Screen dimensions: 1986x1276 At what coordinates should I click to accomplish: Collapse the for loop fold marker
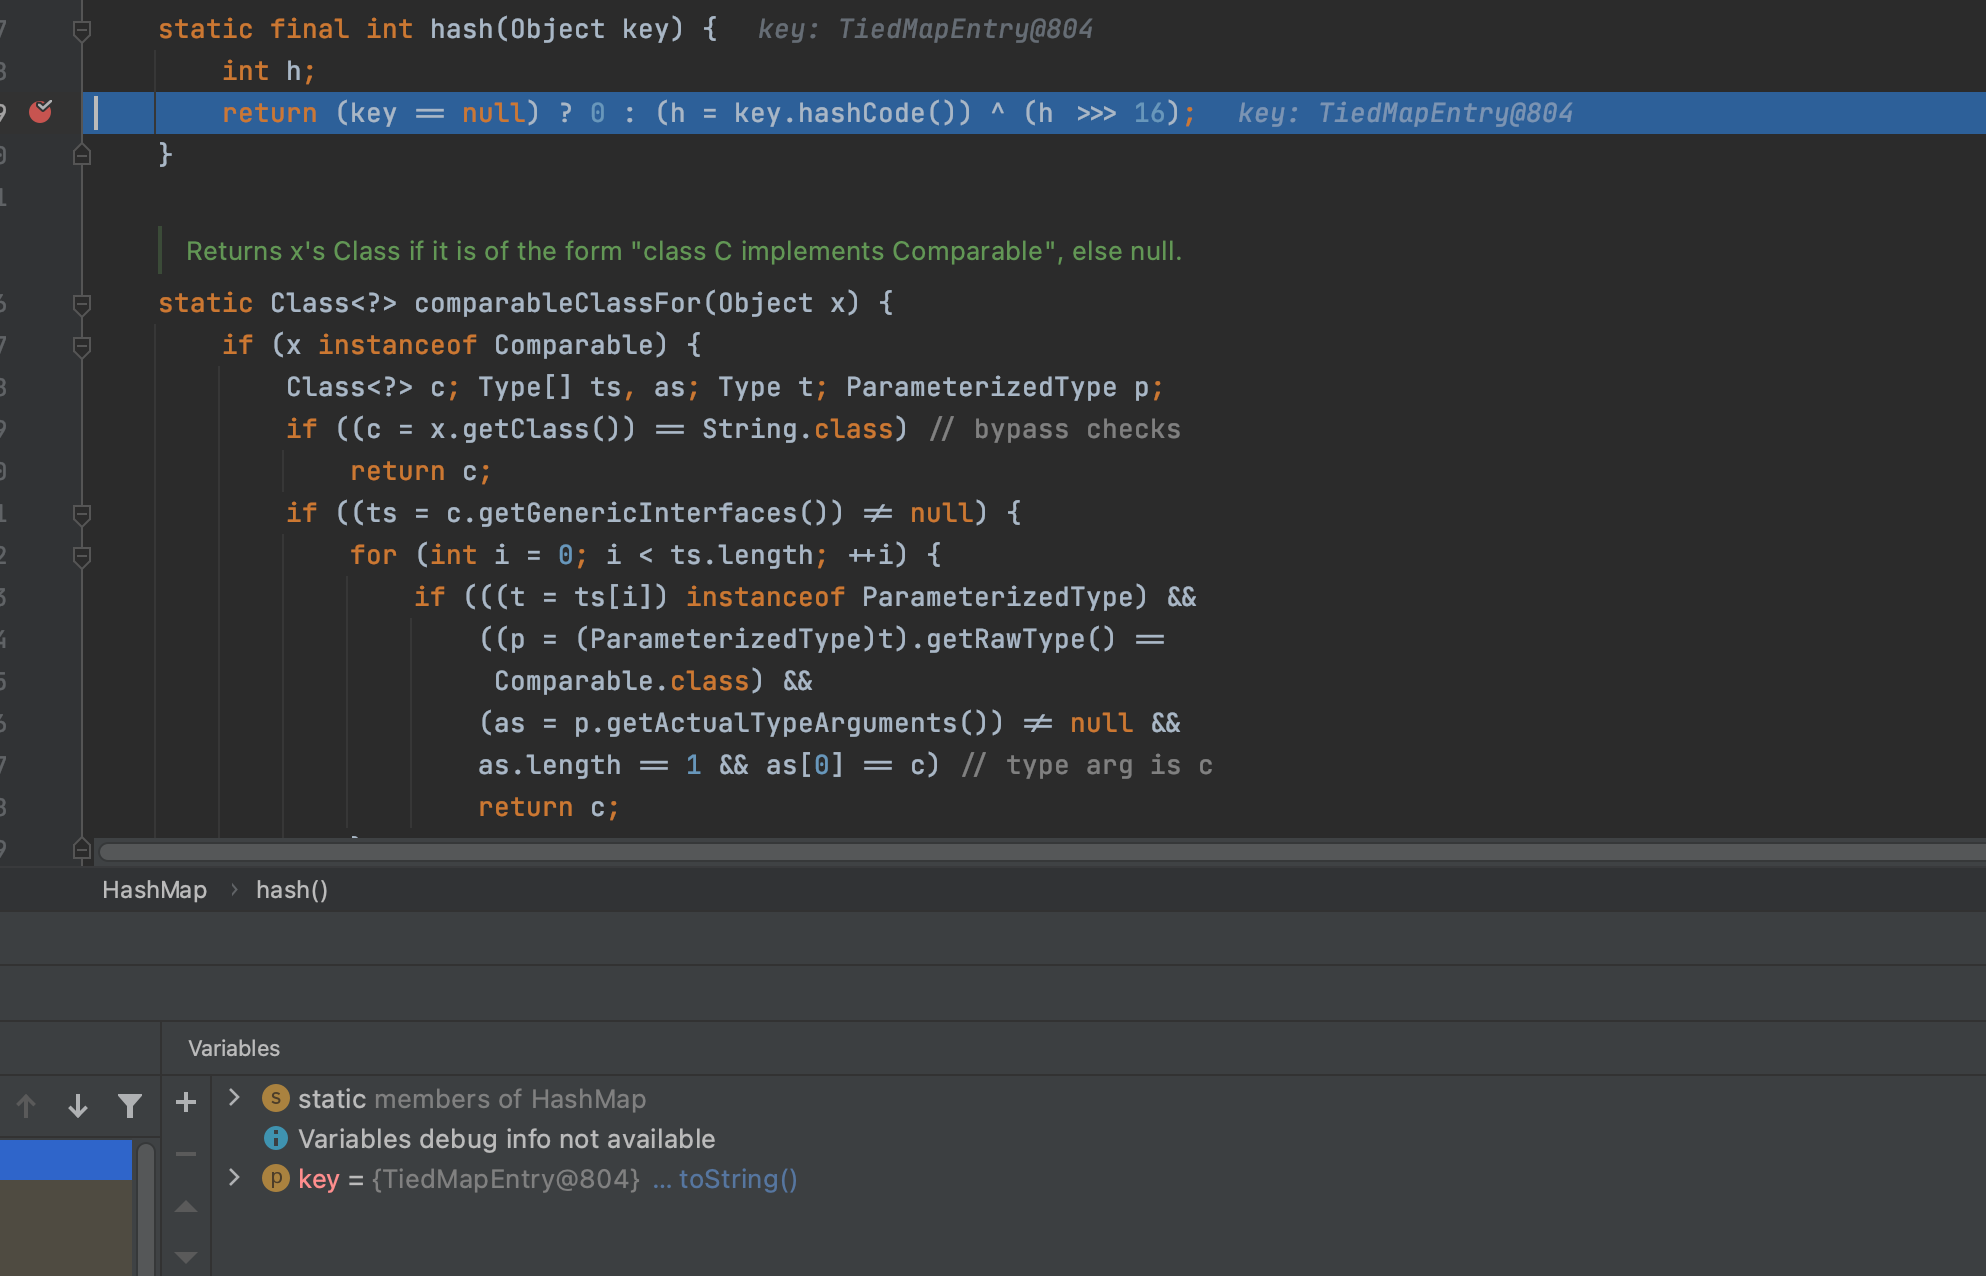(82, 557)
